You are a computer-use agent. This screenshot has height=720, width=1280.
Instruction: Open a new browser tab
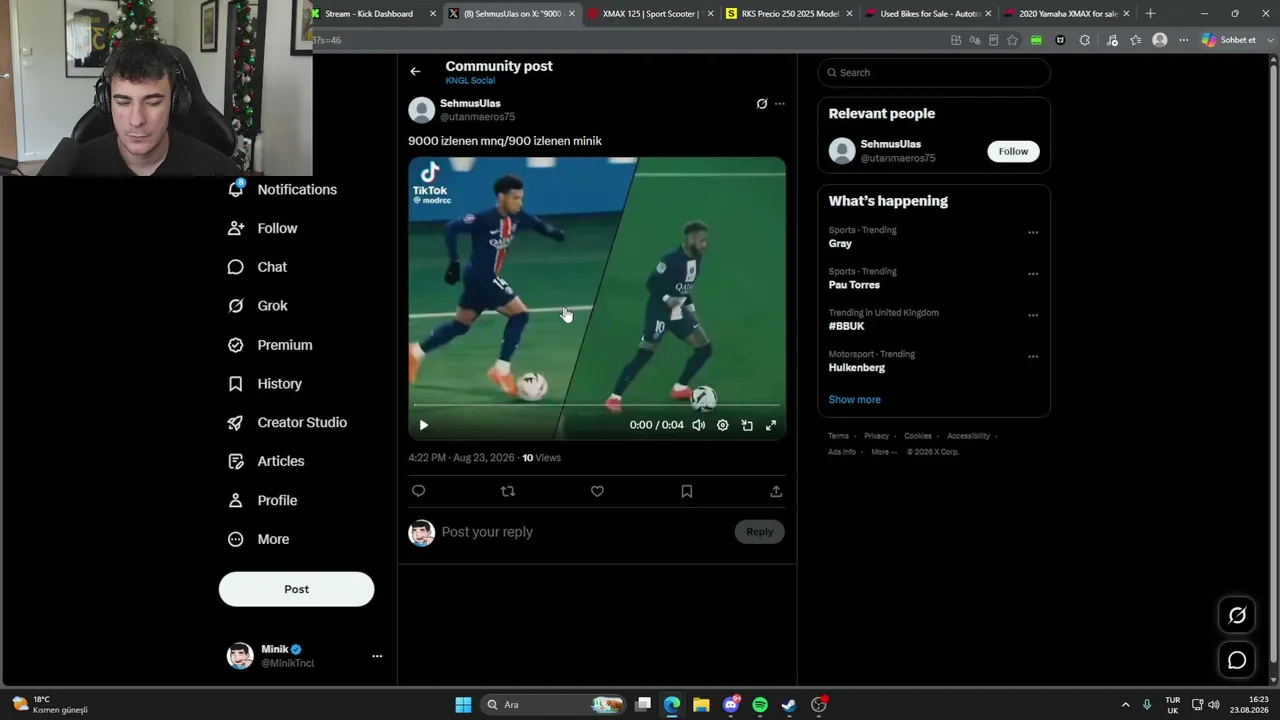point(1150,14)
